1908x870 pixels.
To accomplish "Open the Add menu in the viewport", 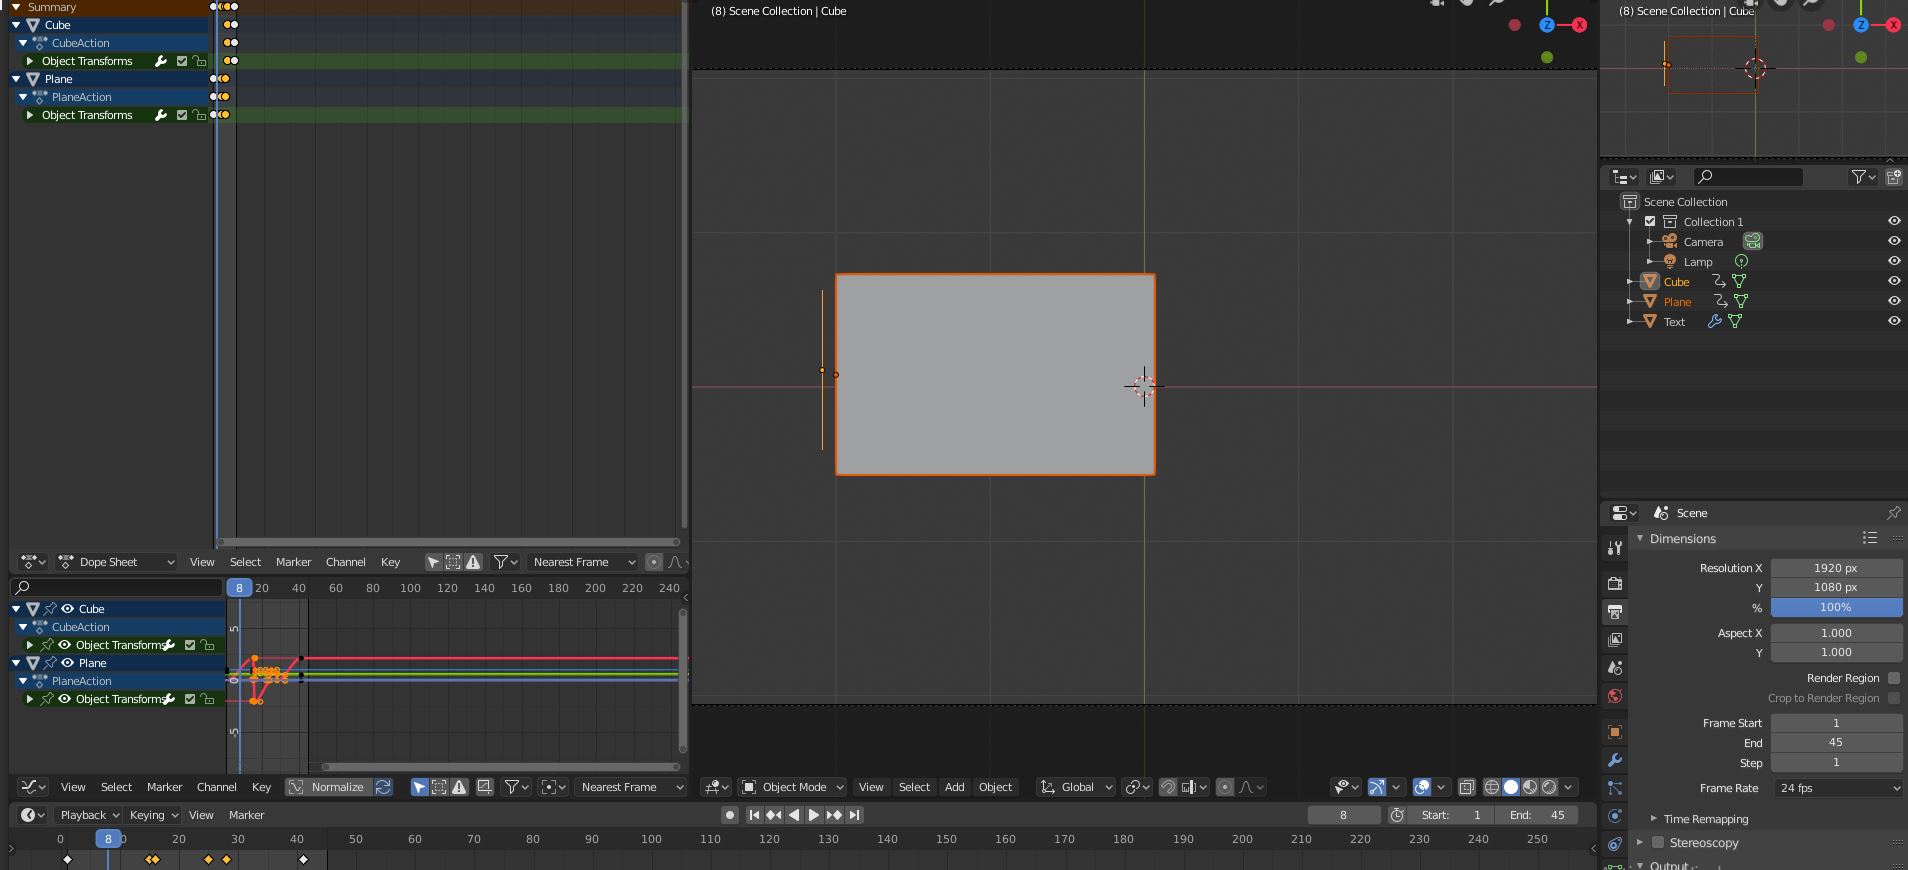I will (954, 787).
